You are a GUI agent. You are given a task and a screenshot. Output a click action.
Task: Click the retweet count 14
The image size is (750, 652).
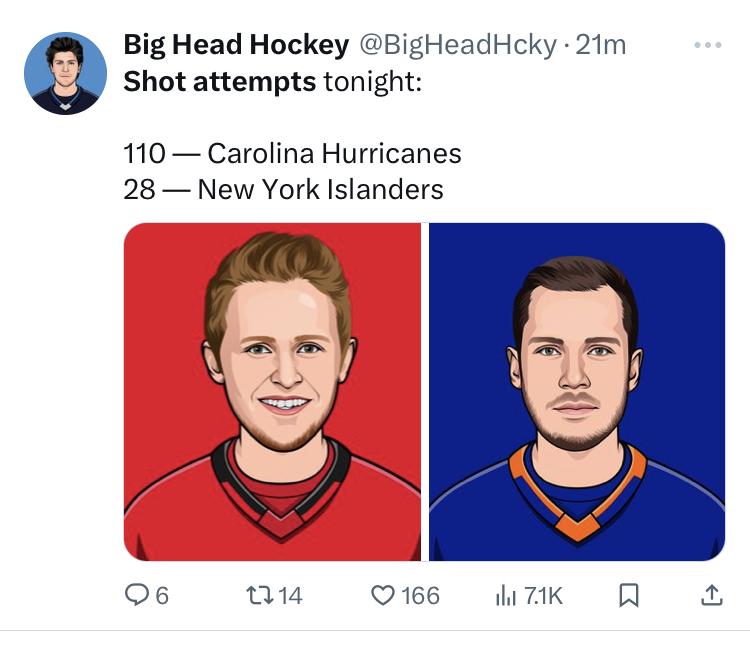(x=290, y=596)
